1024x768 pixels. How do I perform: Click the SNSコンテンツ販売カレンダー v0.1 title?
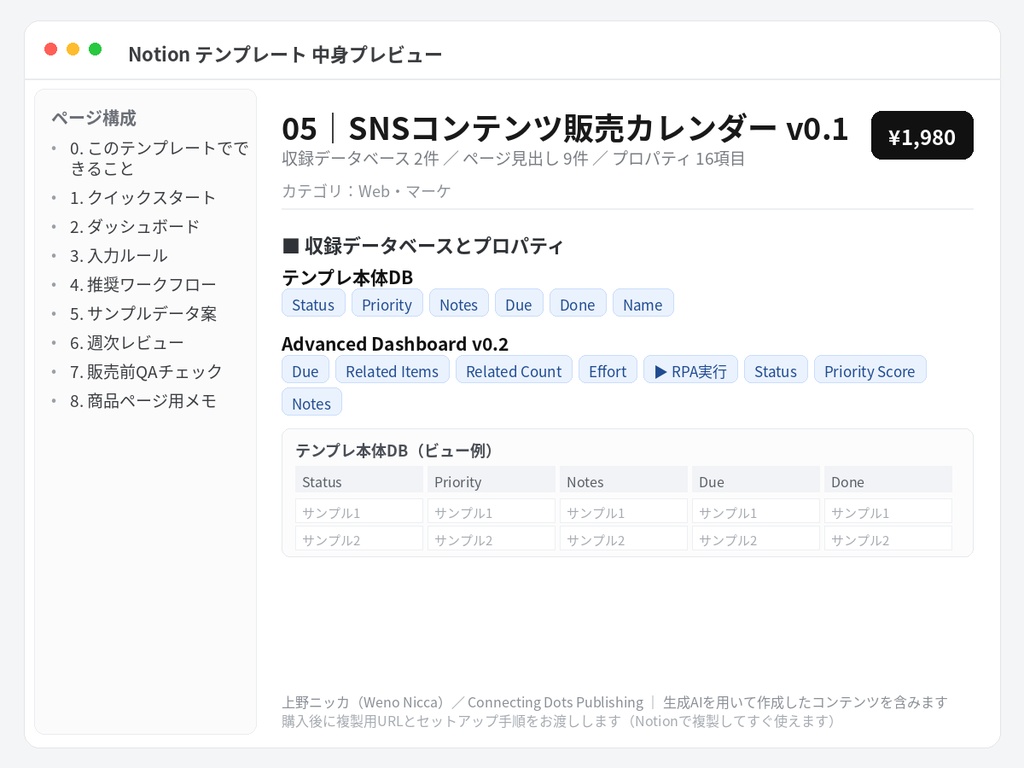(565, 128)
